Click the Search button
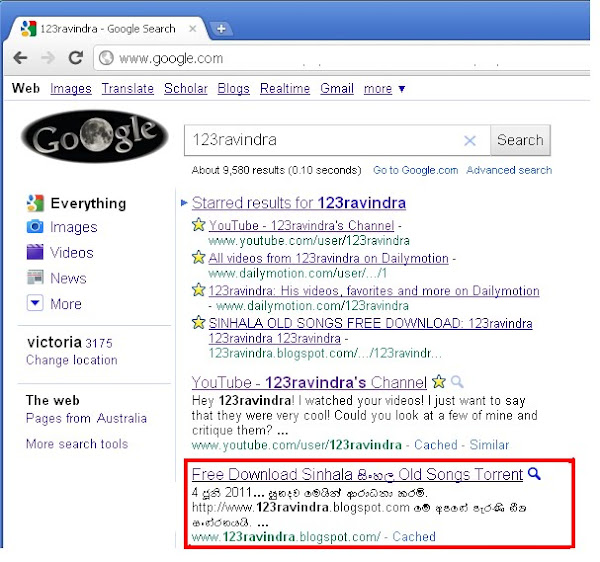The height and width of the screenshot is (562, 600). pyautogui.click(x=520, y=140)
